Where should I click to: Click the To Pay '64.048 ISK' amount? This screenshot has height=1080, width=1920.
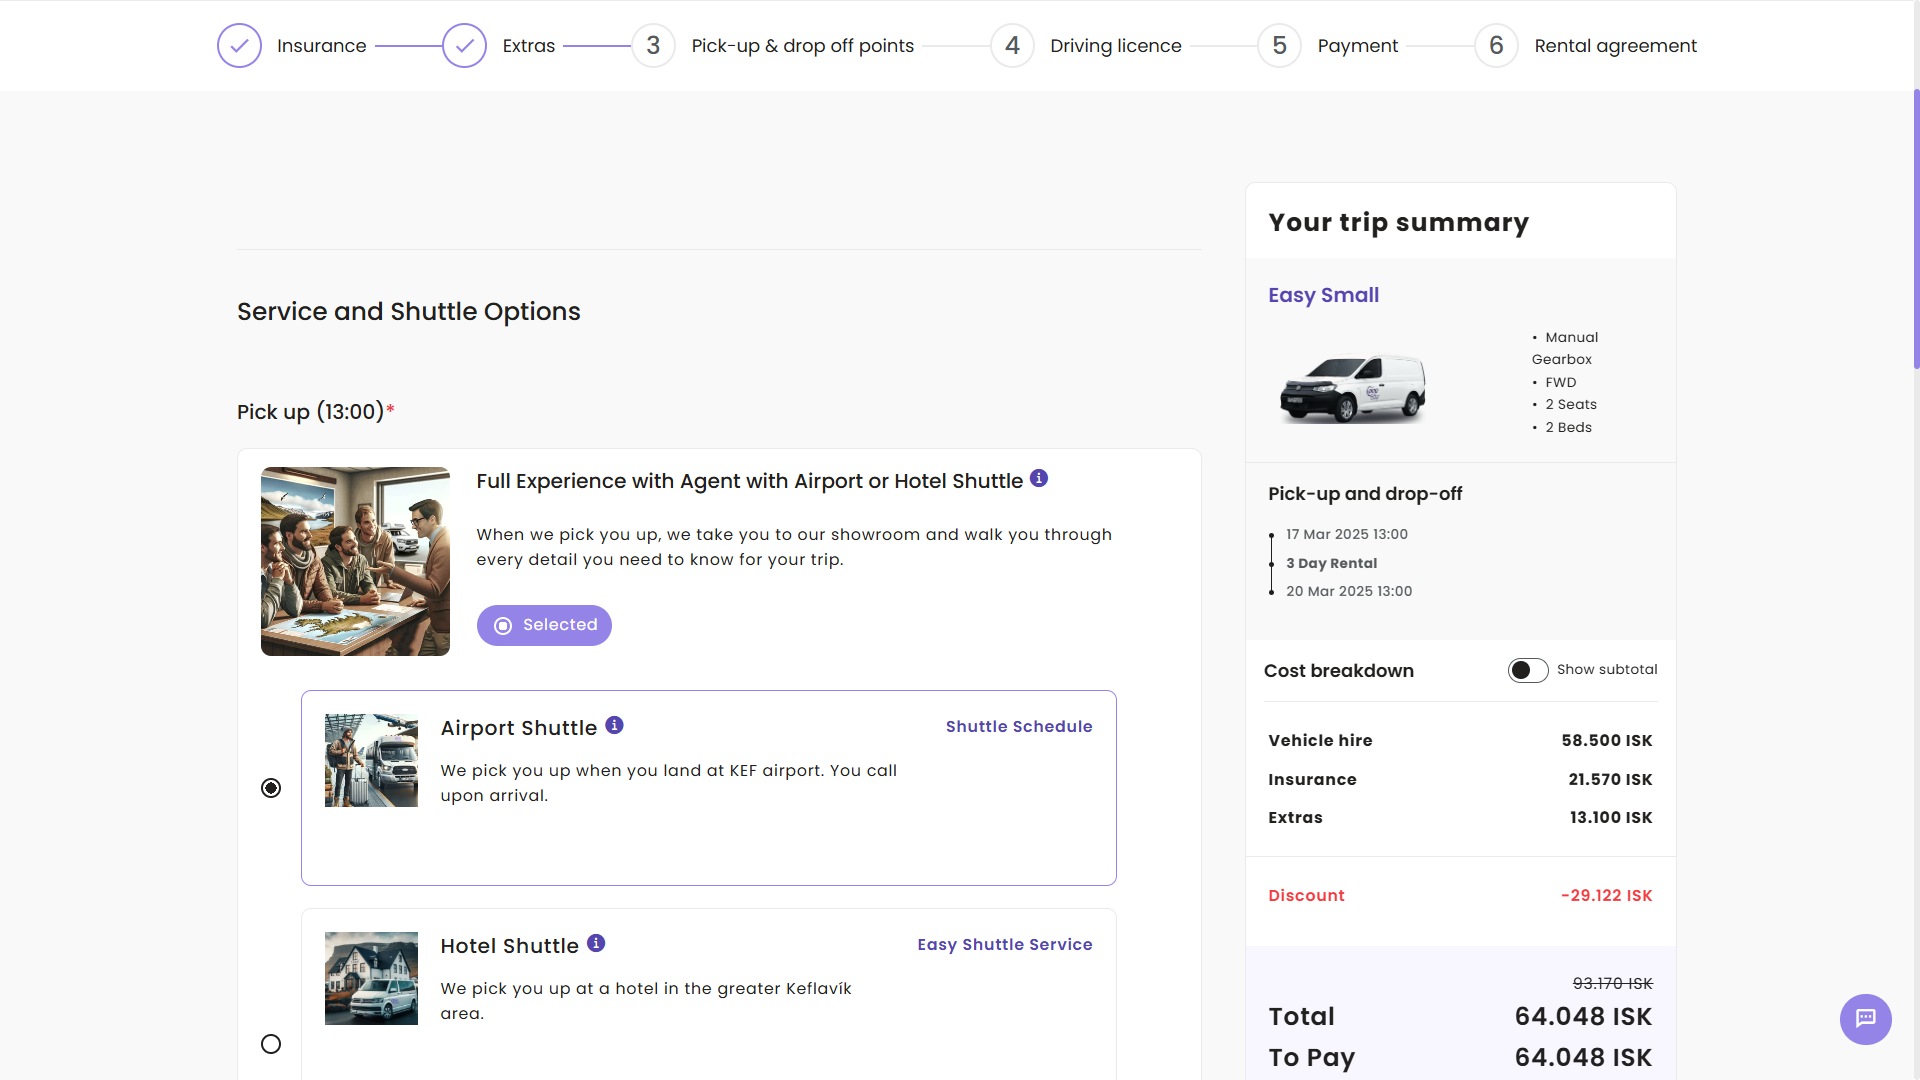click(1583, 1058)
